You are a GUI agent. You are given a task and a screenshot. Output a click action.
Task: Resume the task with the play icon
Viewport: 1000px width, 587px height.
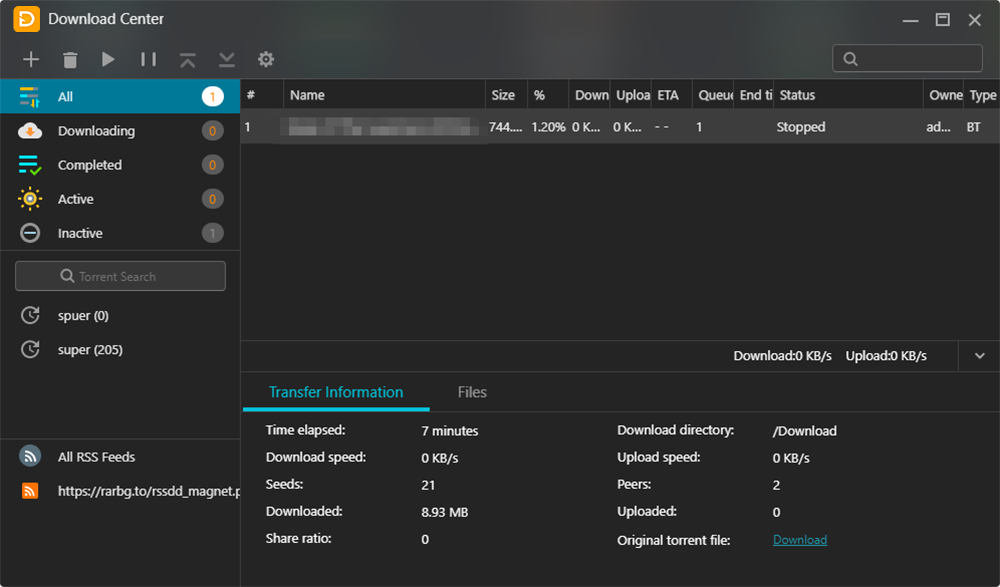pyautogui.click(x=108, y=60)
